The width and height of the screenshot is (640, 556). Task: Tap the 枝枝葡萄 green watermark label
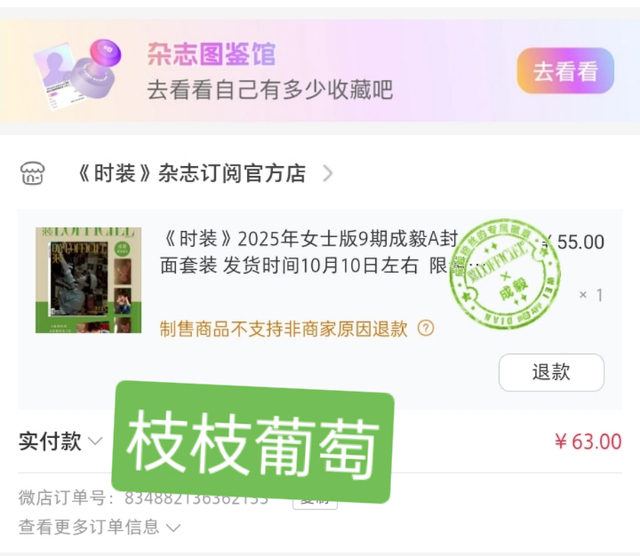(x=253, y=442)
